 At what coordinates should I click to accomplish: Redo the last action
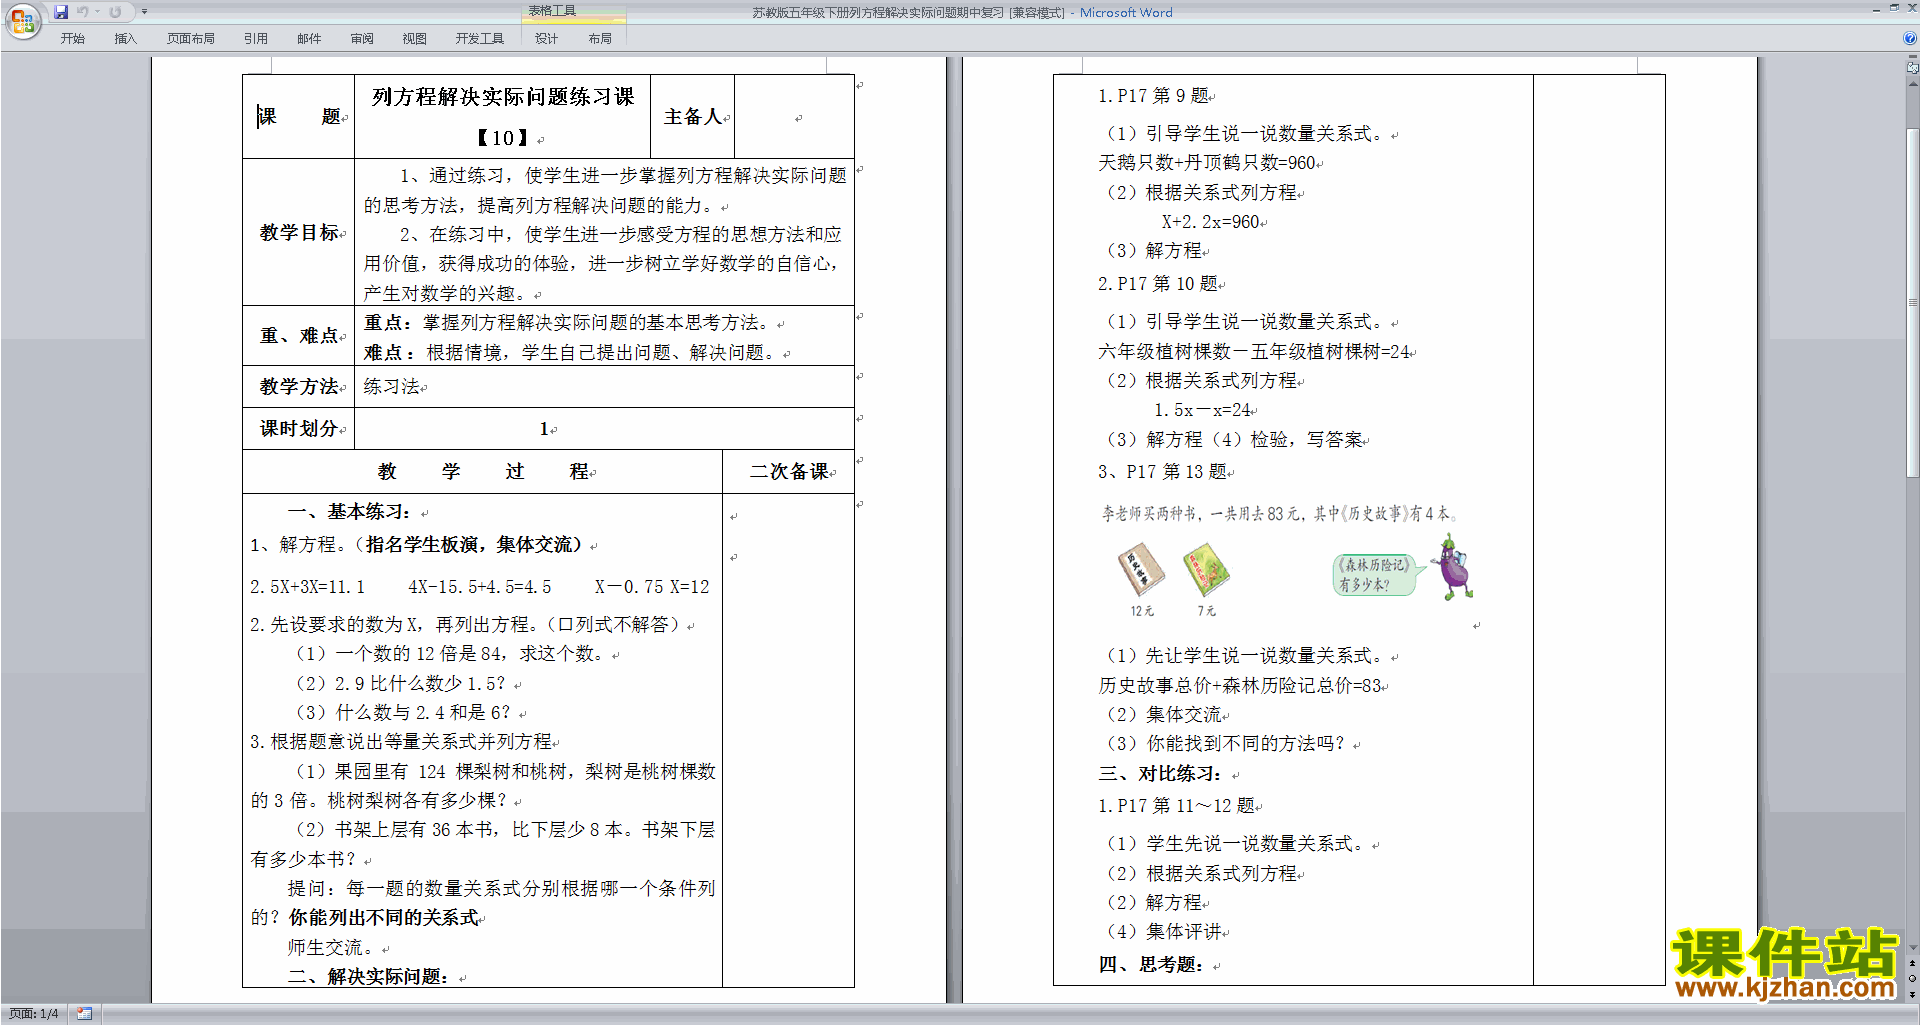tap(115, 12)
